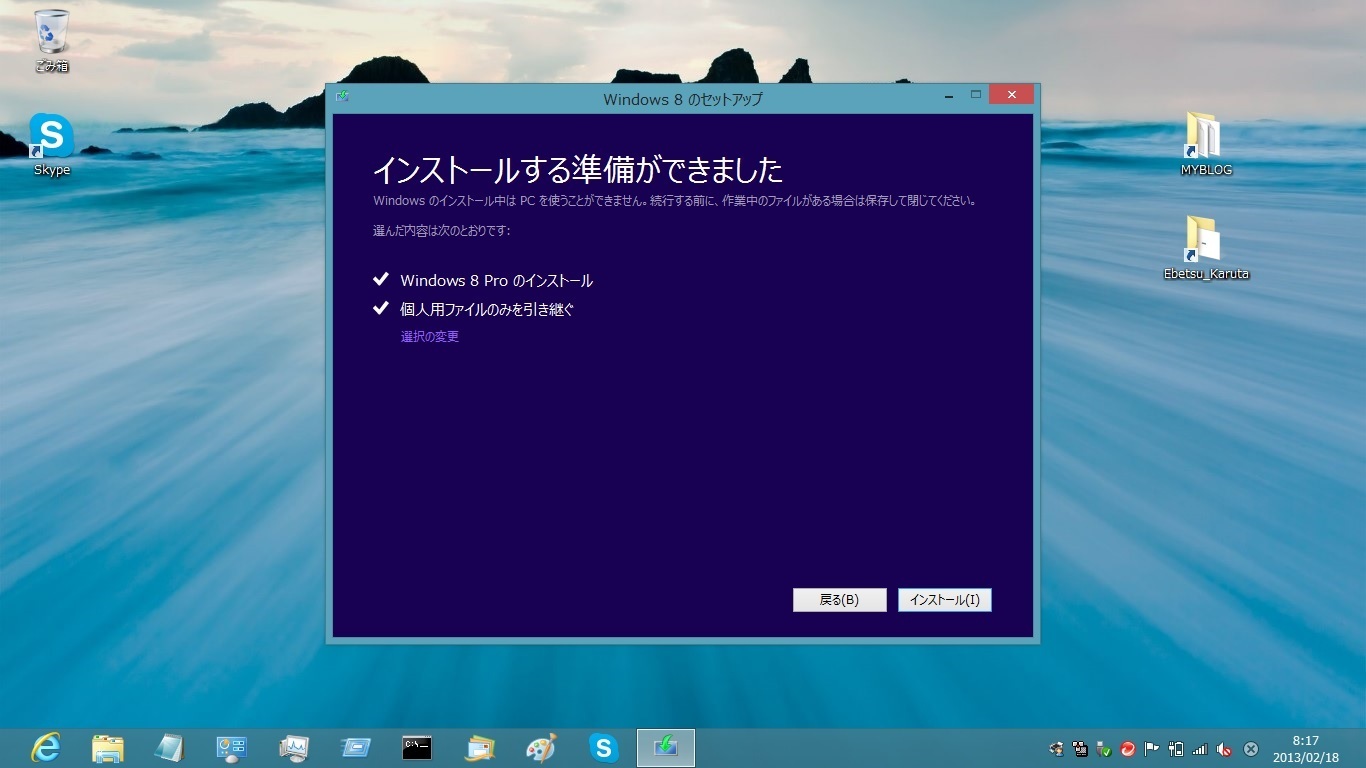Open the wireless signal network icon

coord(1200,748)
